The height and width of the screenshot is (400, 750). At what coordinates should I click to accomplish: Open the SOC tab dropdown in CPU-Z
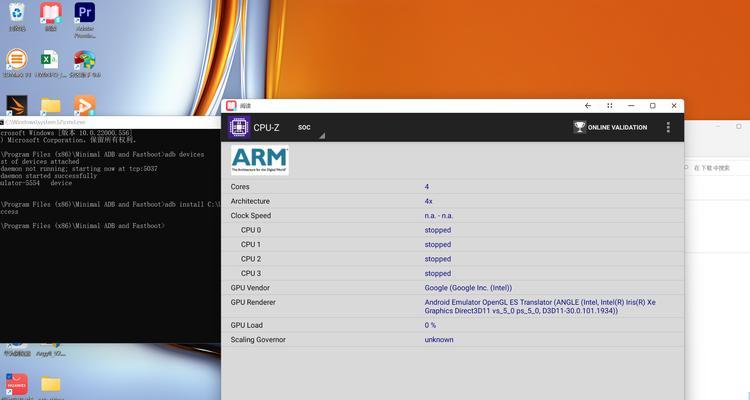point(311,128)
